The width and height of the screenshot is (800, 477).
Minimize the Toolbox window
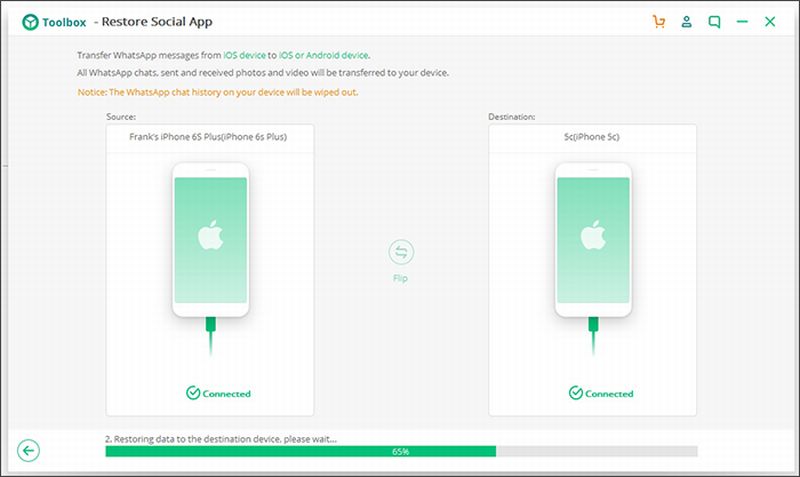pyautogui.click(x=741, y=21)
